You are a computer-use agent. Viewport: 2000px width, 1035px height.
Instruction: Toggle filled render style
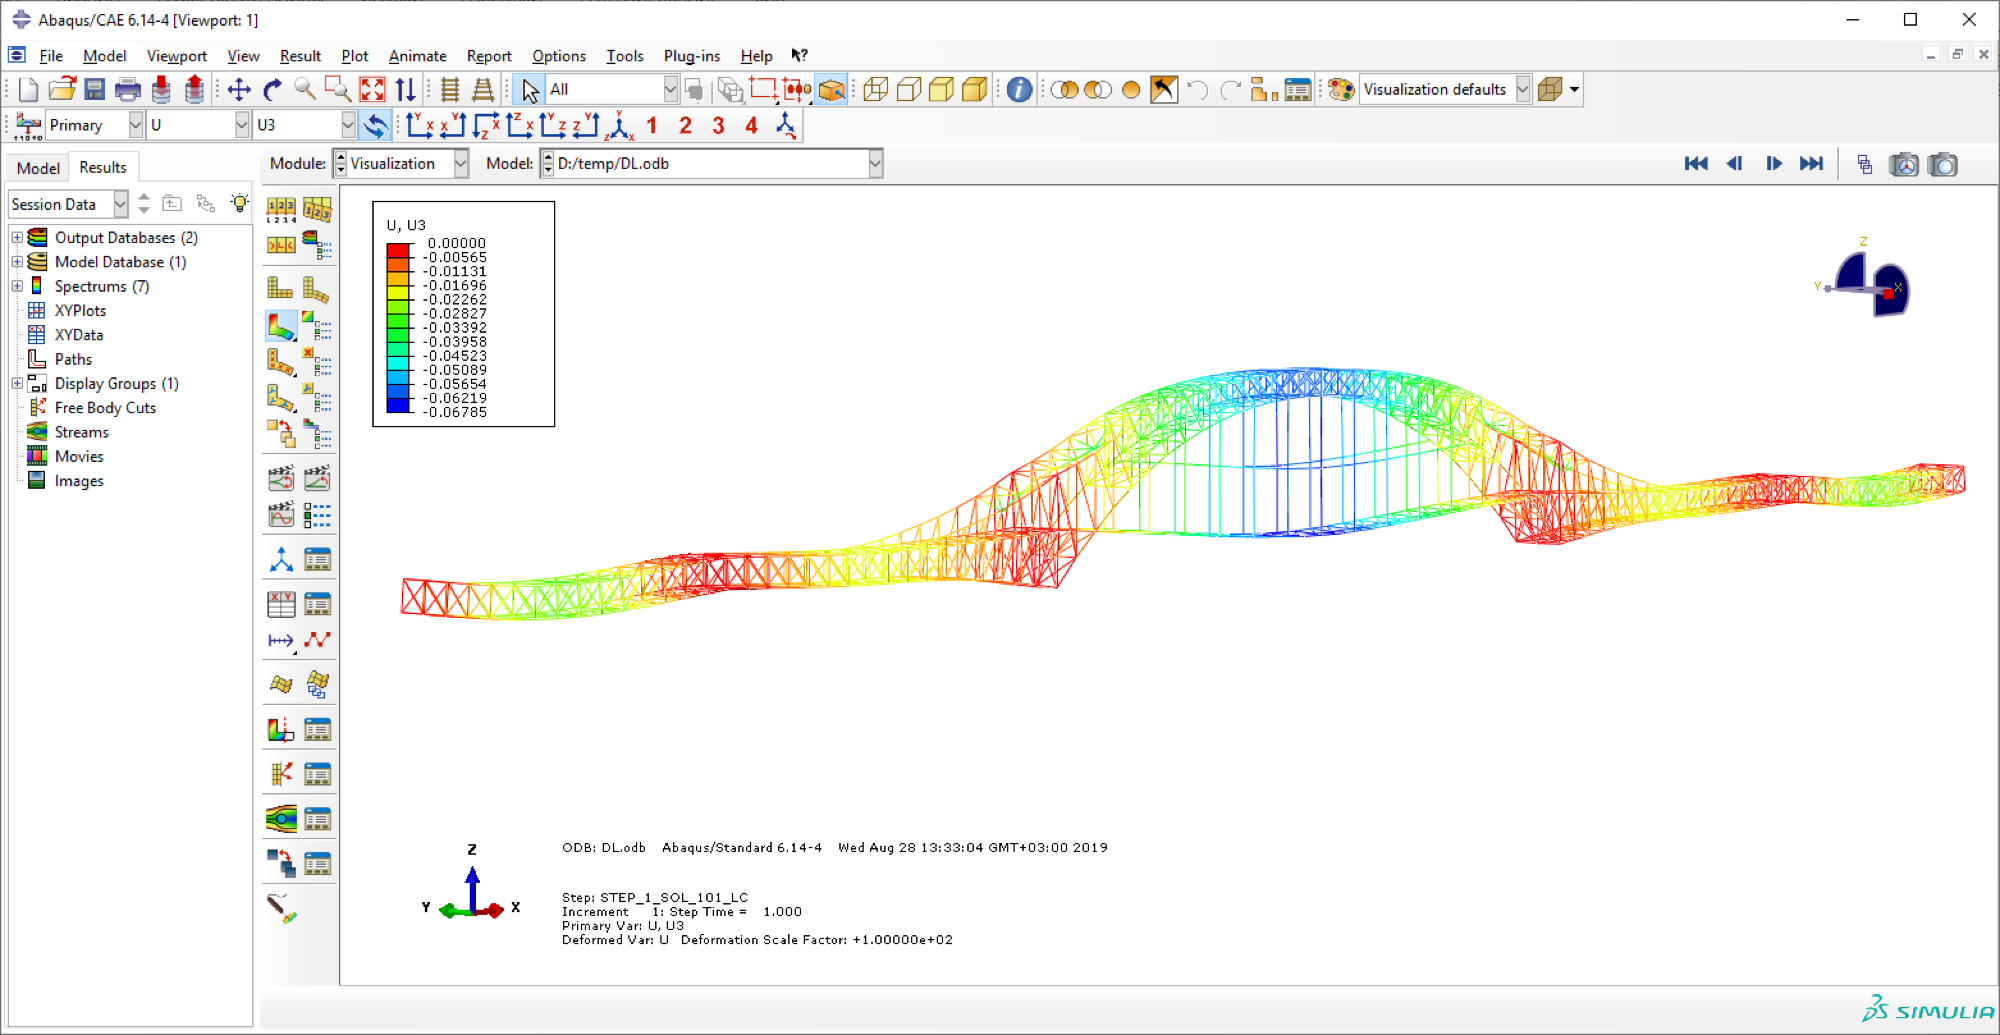(x=941, y=90)
